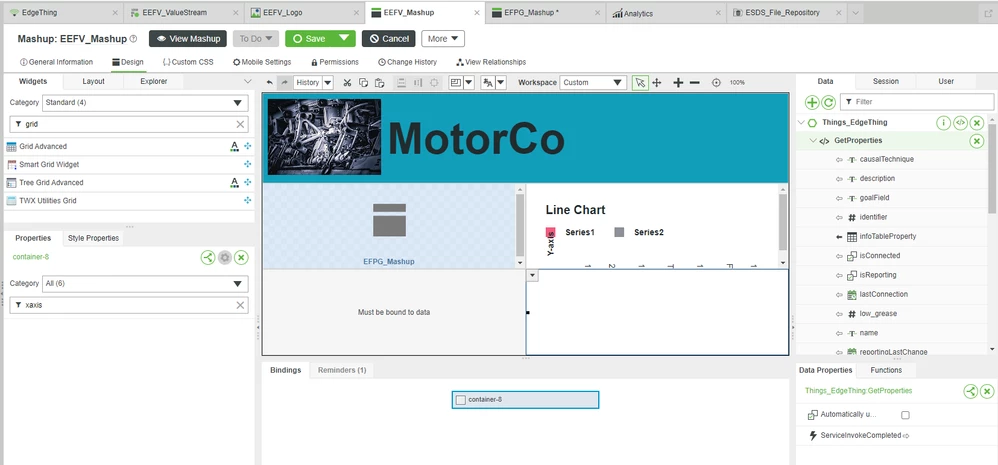Open widget Category Standard dropdown
998x465 pixels.
point(145,103)
